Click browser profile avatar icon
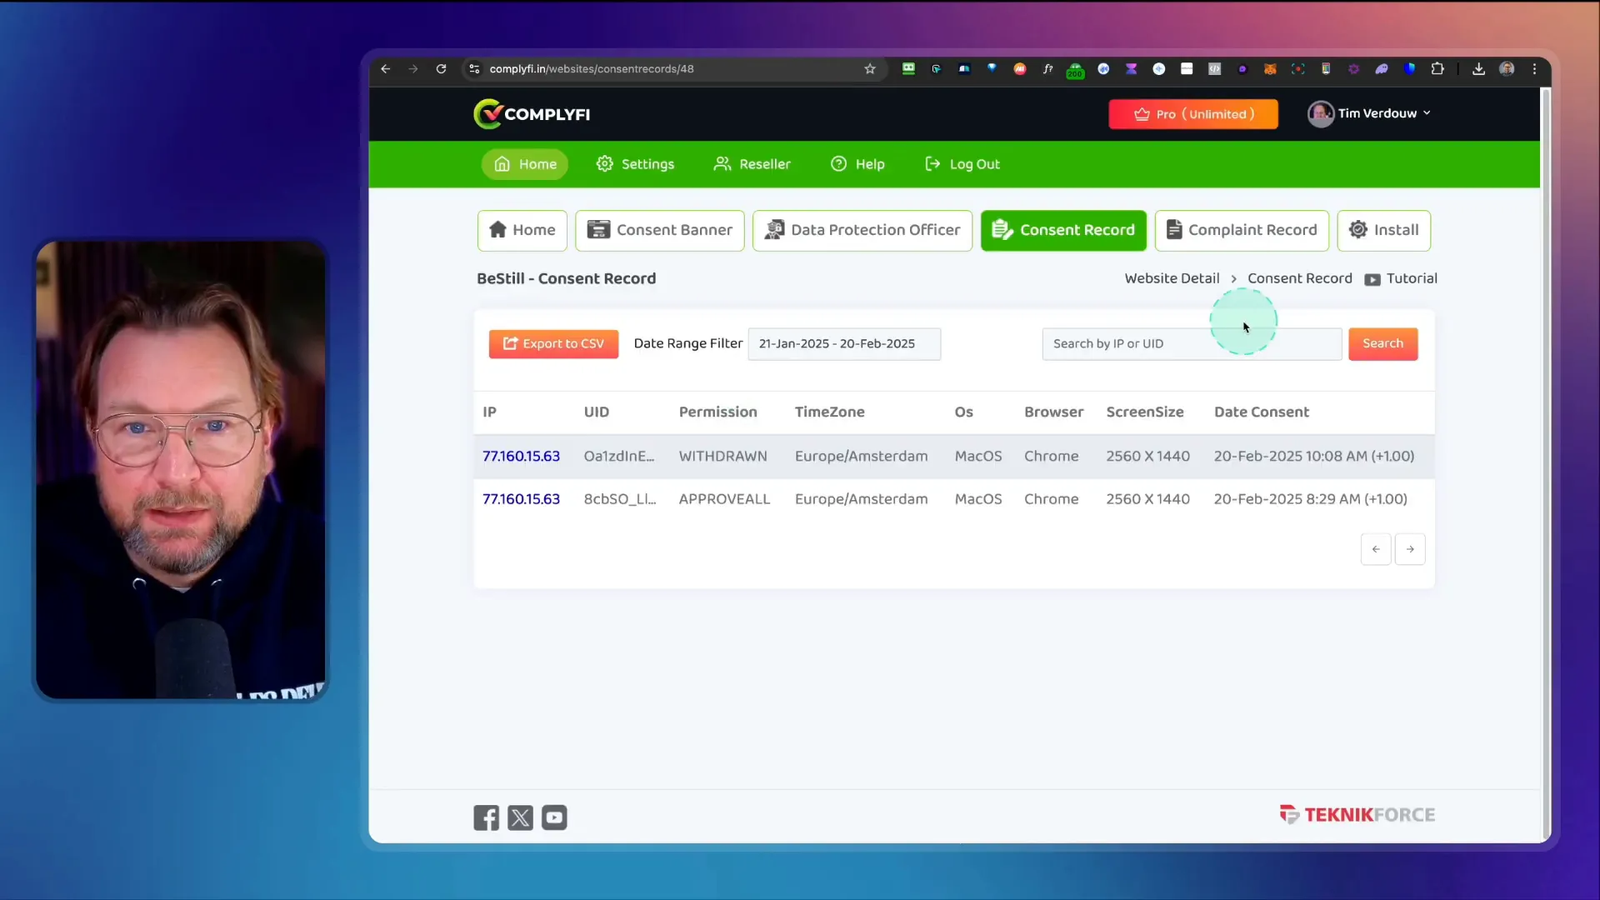Screen dimensions: 1600x900 1507,69
